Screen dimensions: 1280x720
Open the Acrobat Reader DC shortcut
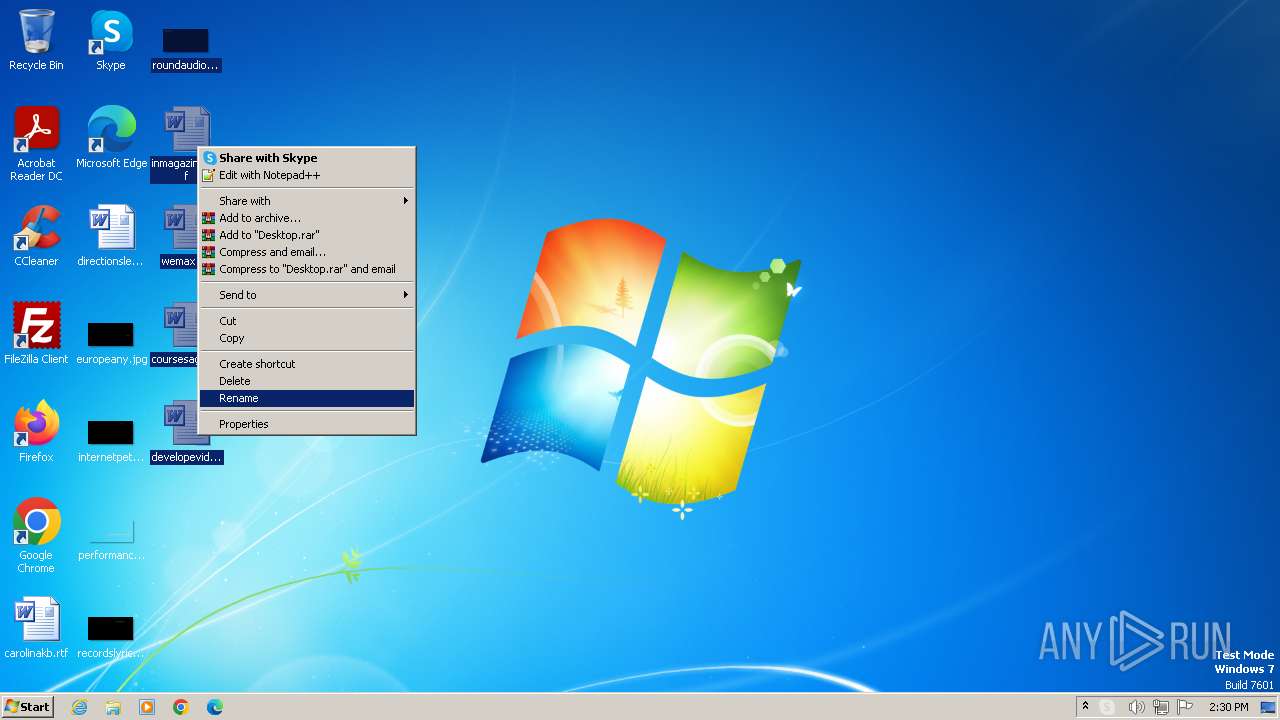(36, 144)
